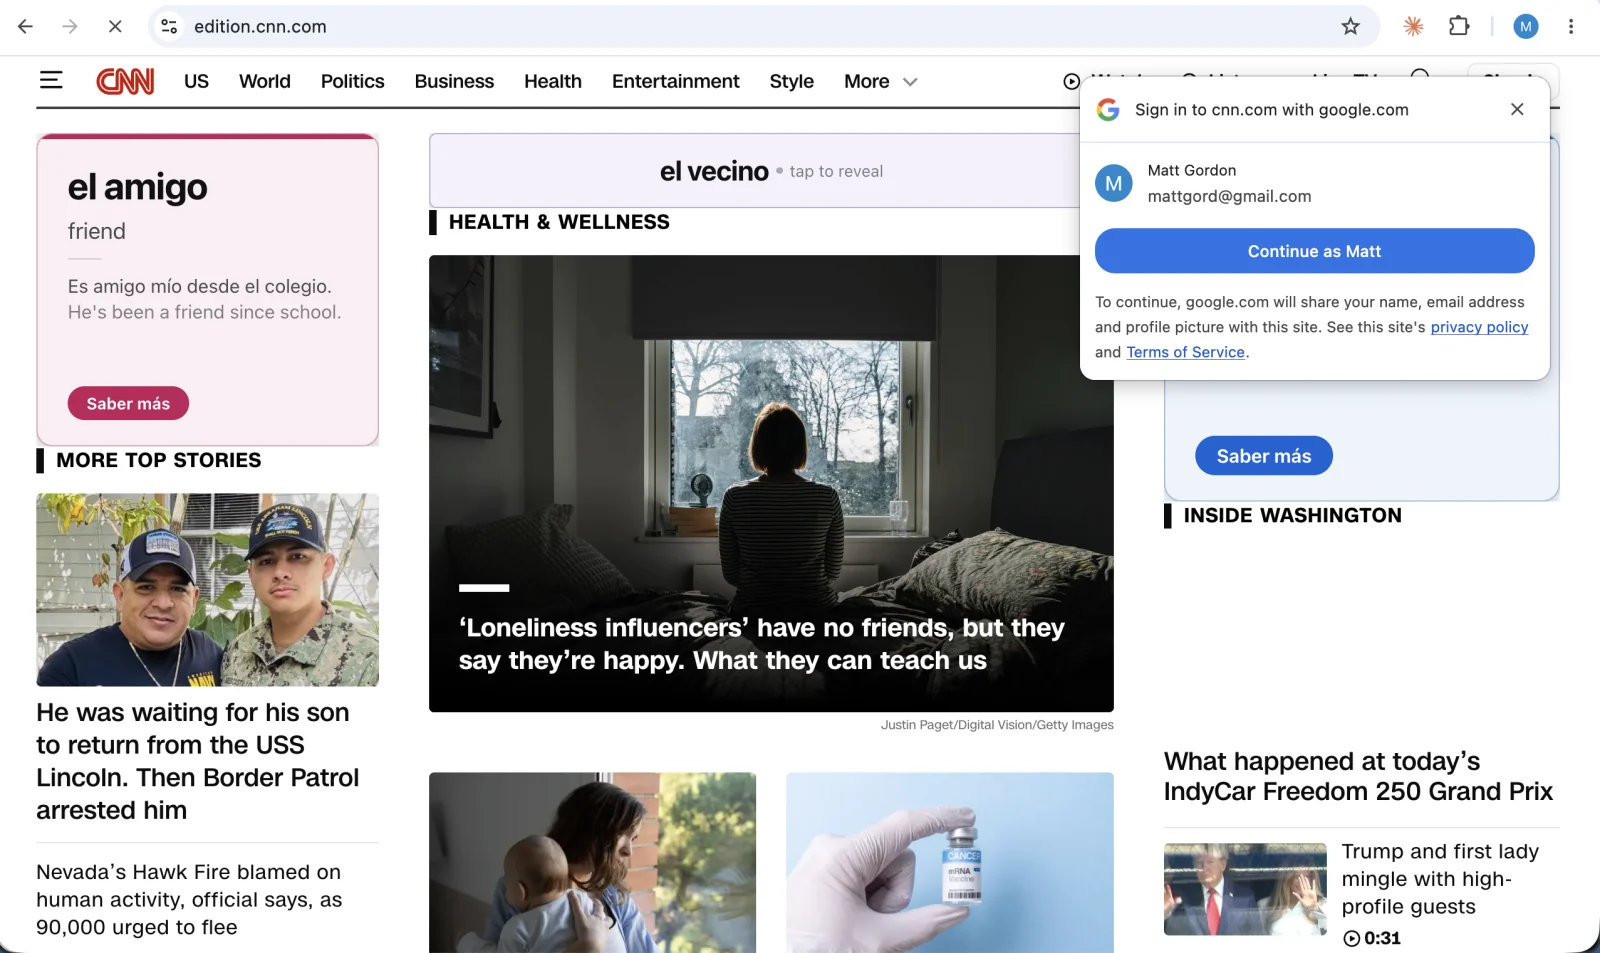Play the Trump and first lady video thumbnail

(1245, 889)
